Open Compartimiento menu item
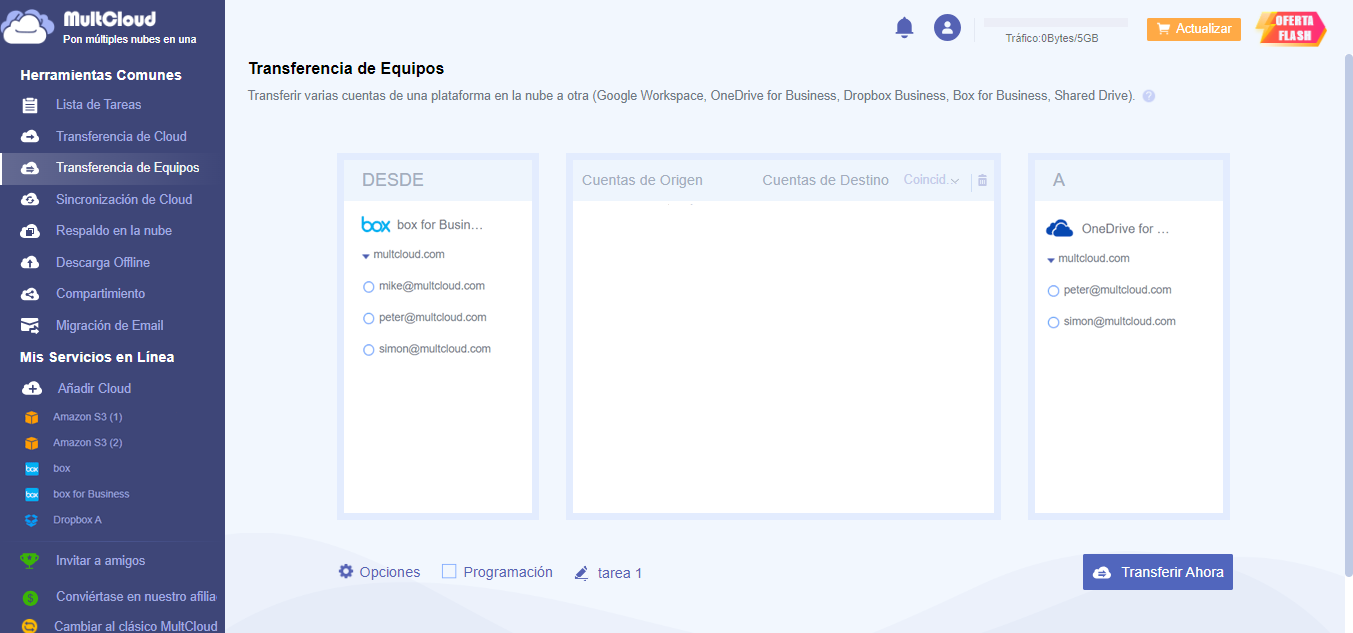The width and height of the screenshot is (1353, 633). (x=101, y=293)
